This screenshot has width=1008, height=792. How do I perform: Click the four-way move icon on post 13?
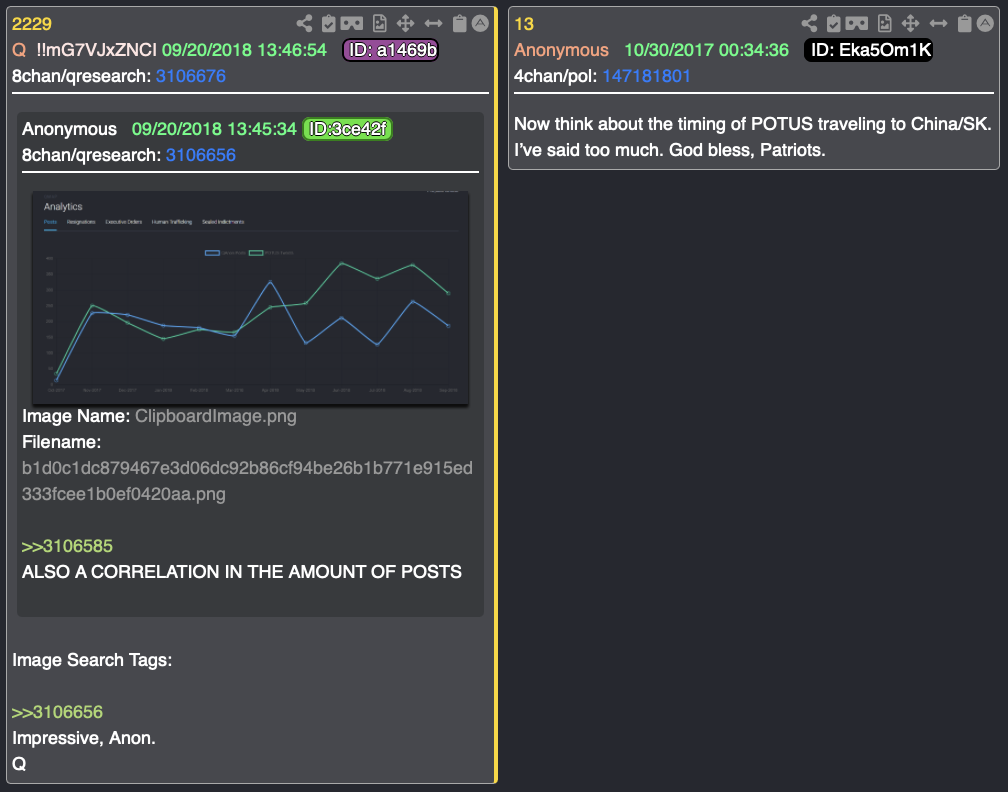pos(910,24)
